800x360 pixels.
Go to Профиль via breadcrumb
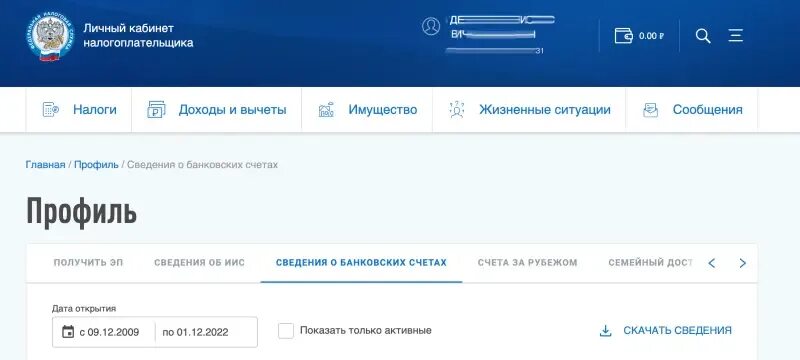(x=96, y=165)
